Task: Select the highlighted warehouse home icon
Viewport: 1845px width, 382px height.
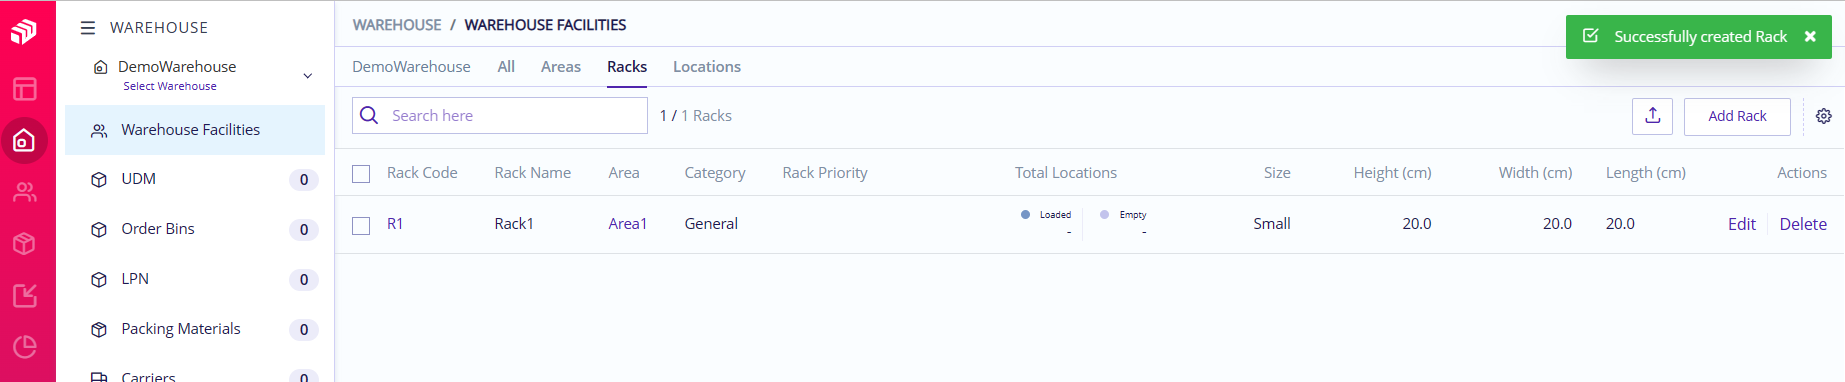Action: pyautogui.click(x=24, y=141)
